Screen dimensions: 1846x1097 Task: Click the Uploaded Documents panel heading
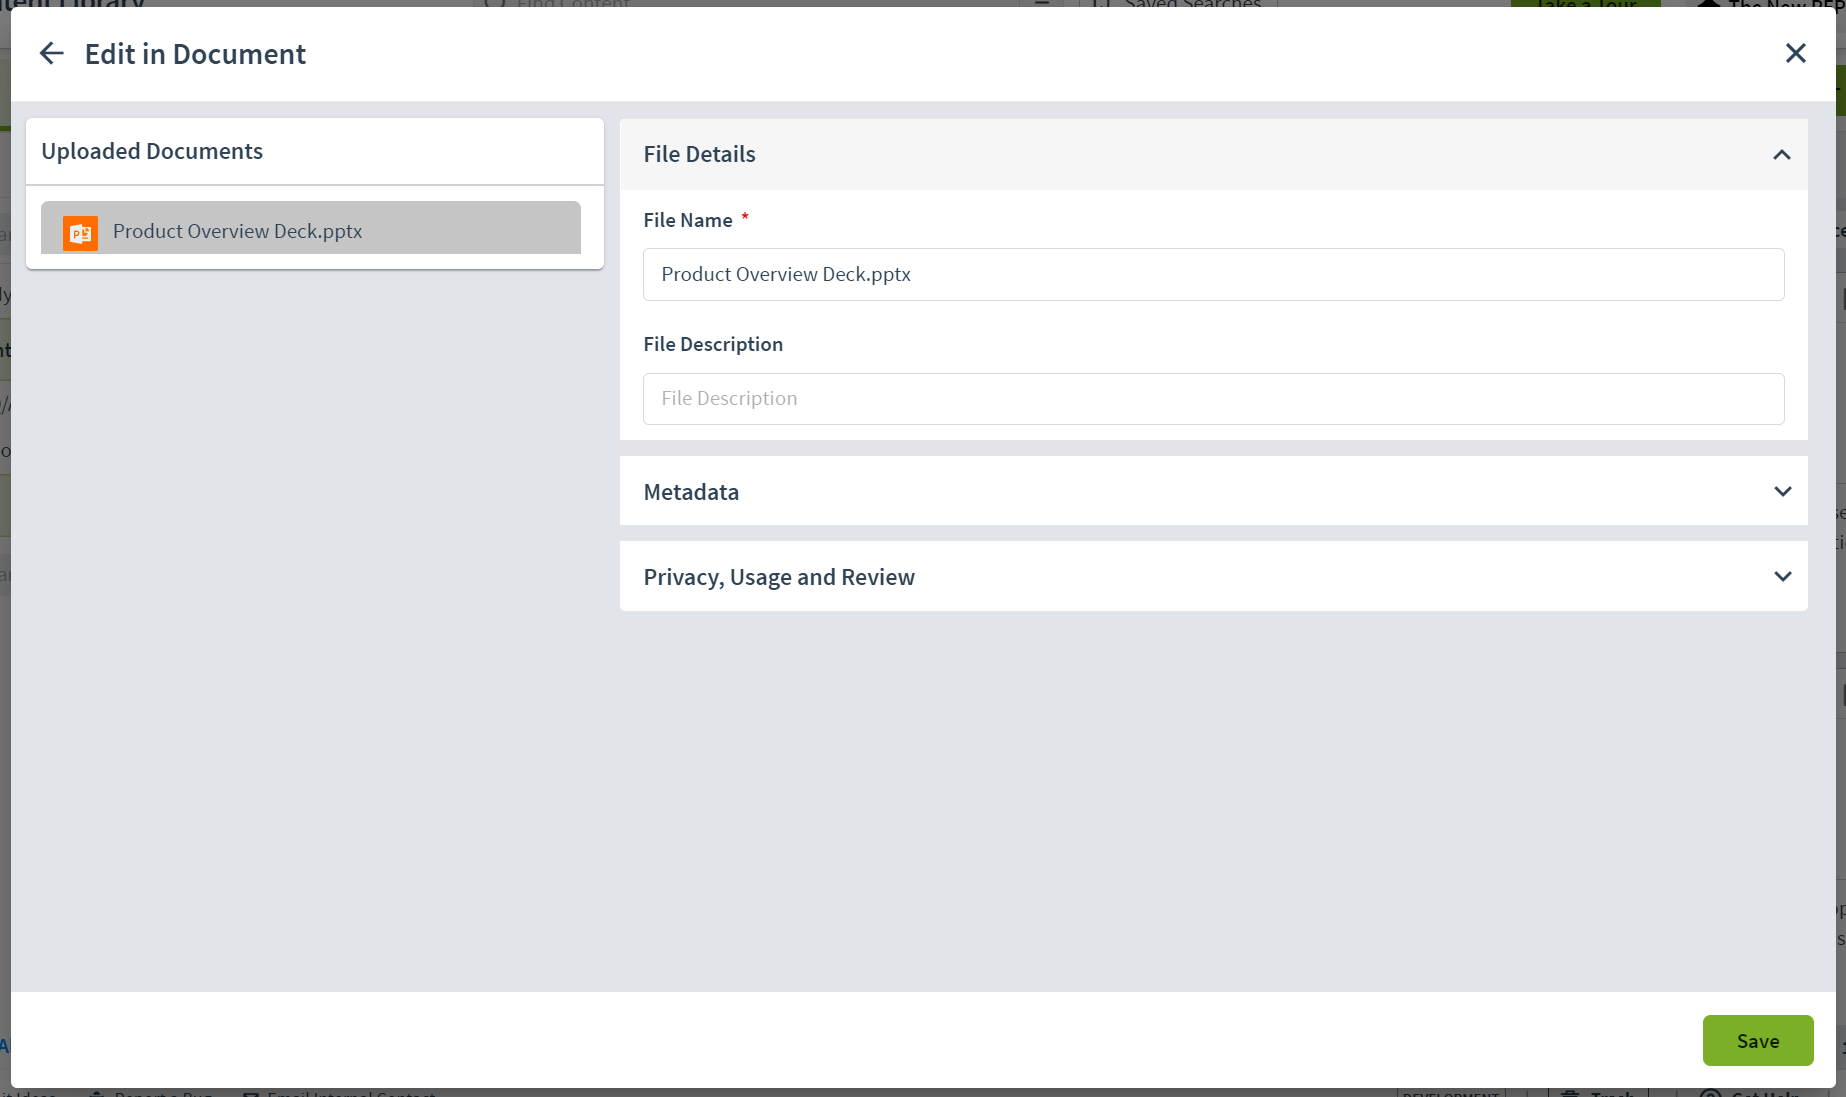tap(152, 151)
